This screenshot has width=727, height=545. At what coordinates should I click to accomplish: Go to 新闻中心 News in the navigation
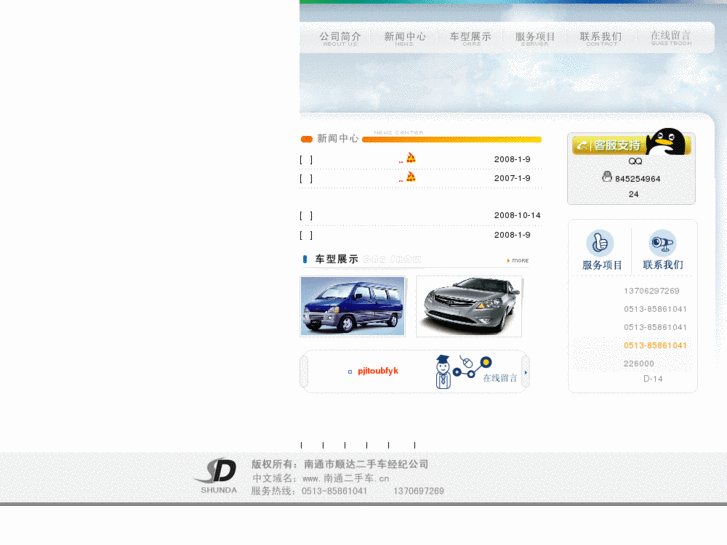coord(405,38)
